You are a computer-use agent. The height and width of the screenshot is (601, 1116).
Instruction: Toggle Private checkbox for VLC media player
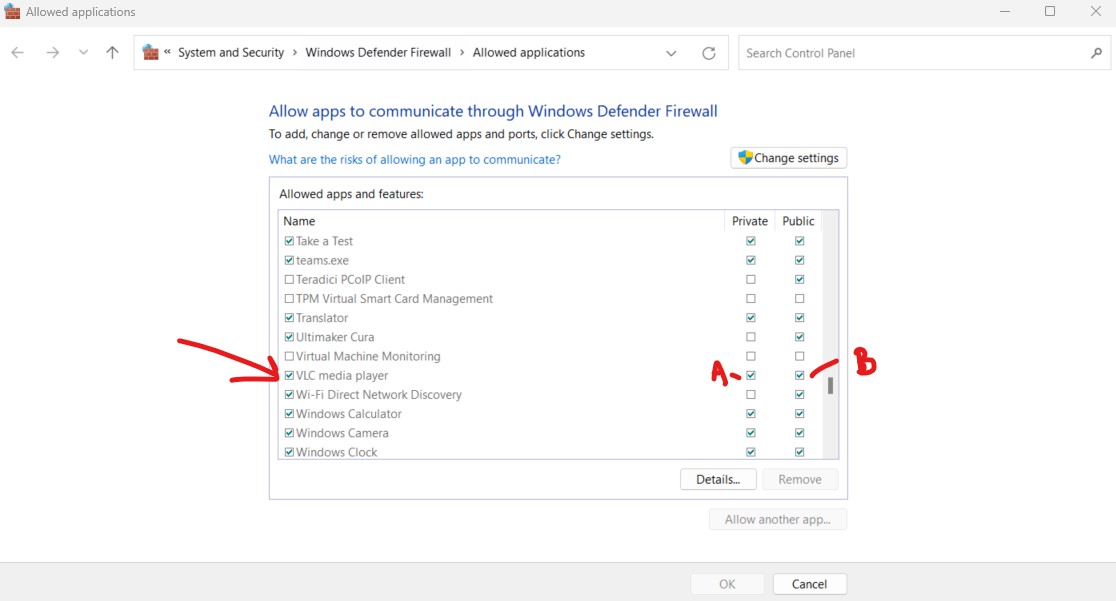(x=751, y=375)
